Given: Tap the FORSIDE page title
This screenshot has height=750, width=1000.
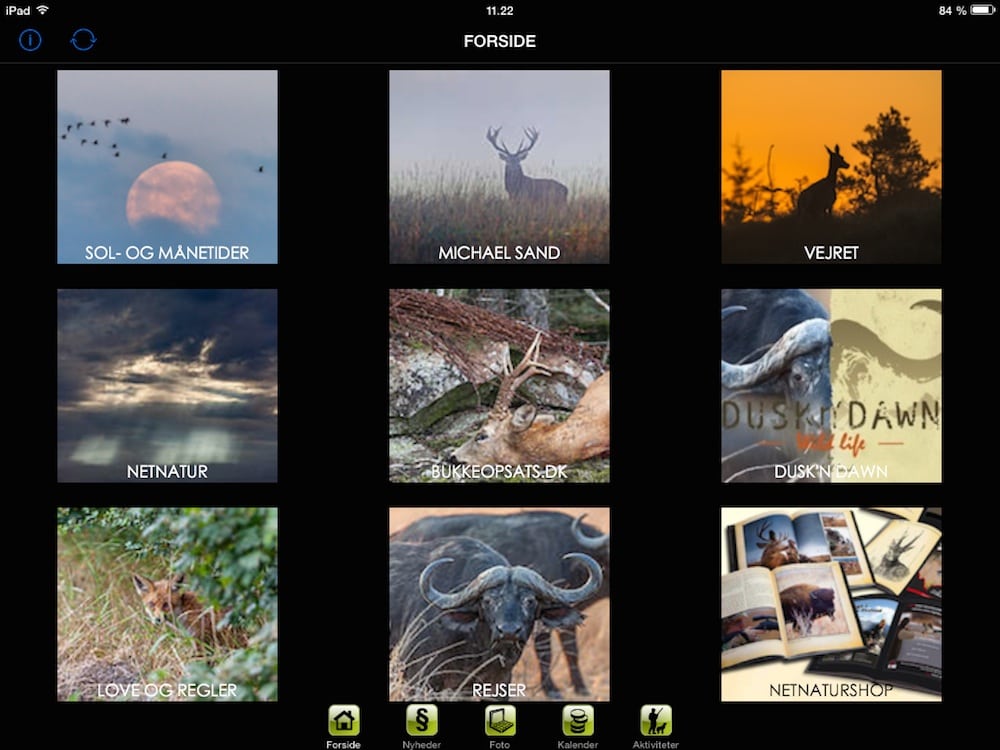Looking at the screenshot, I should coord(500,41).
